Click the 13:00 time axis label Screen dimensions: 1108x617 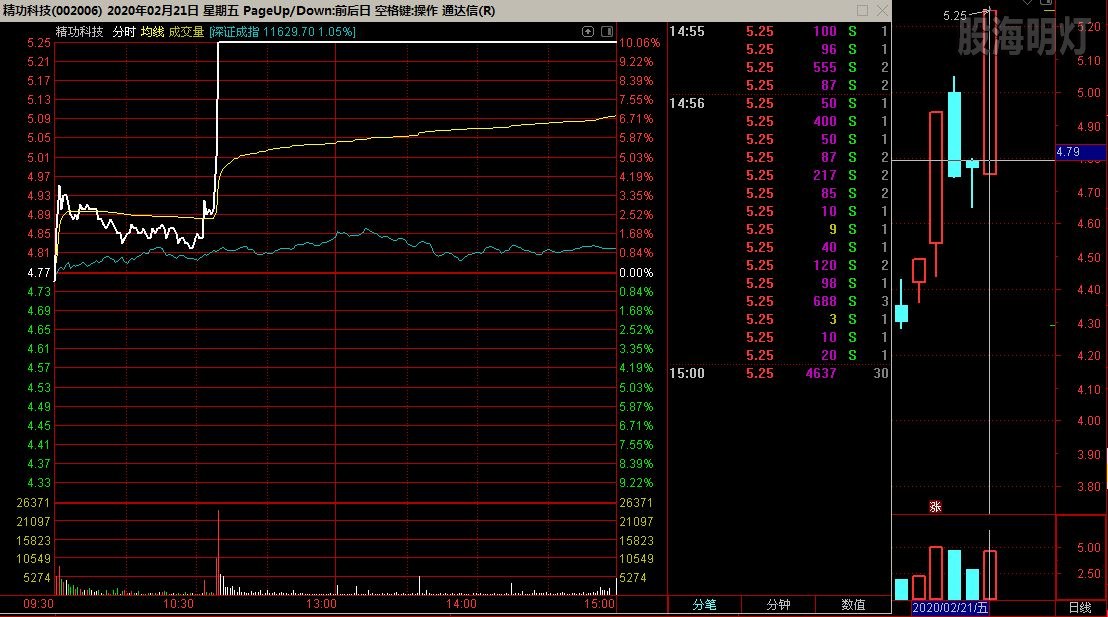pos(322,604)
